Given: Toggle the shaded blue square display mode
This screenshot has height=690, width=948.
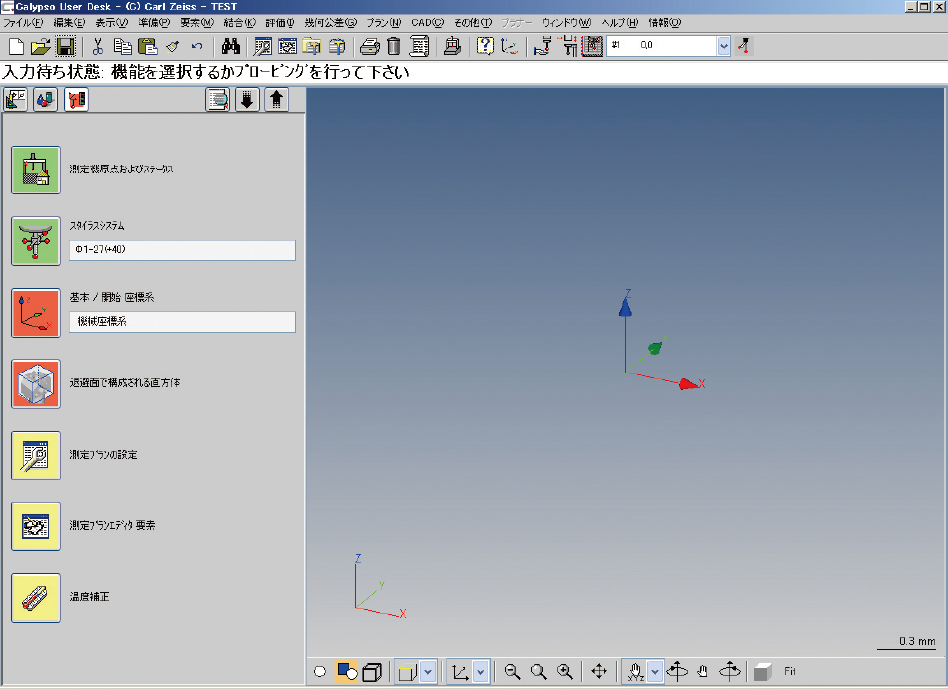Looking at the screenshot, I should tap(347, 671).
